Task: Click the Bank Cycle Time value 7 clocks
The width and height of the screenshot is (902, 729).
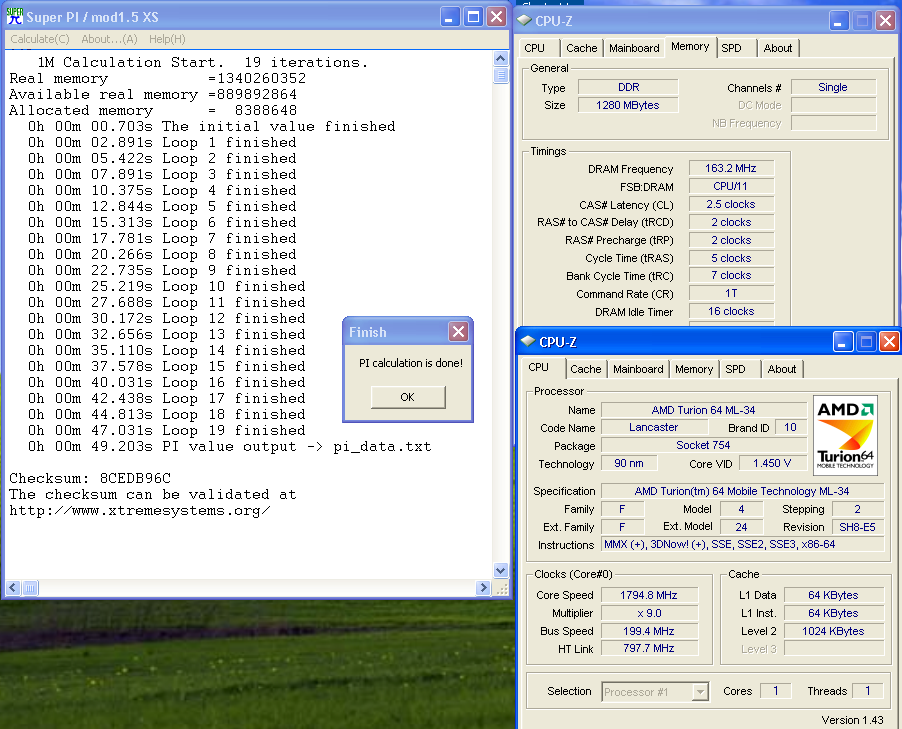Action: 731,276
